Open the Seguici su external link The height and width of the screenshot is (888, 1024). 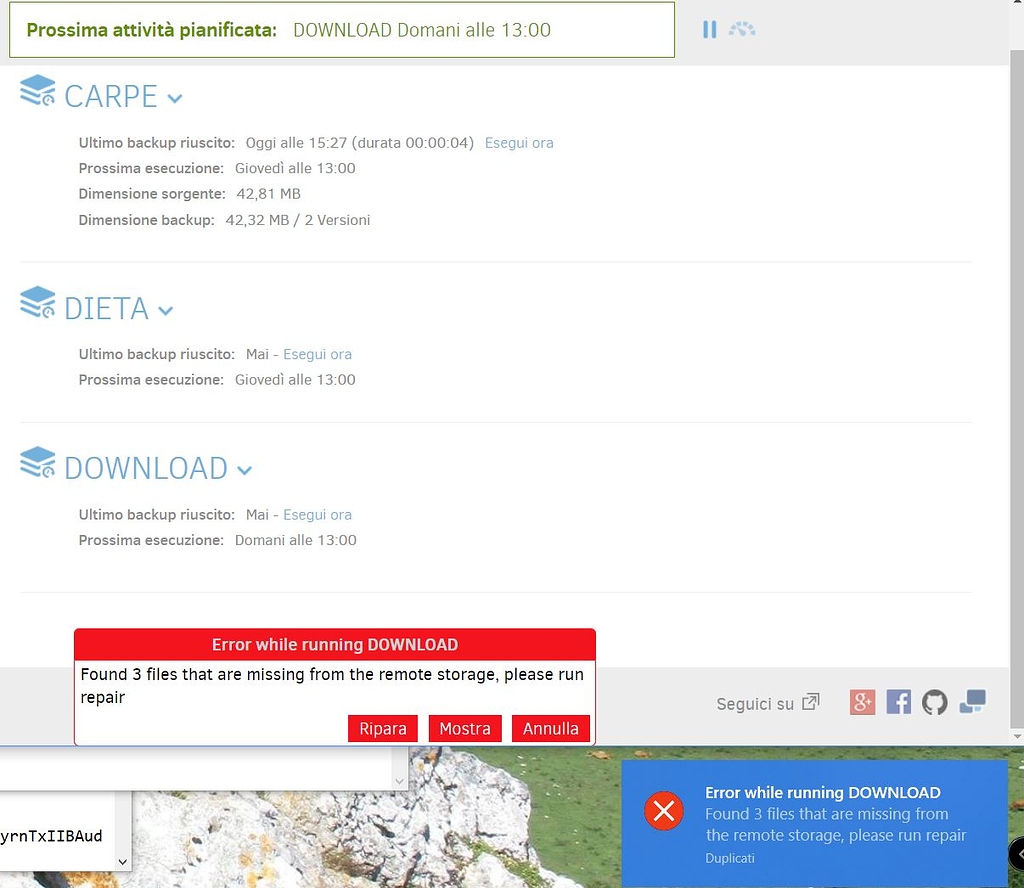767,703
